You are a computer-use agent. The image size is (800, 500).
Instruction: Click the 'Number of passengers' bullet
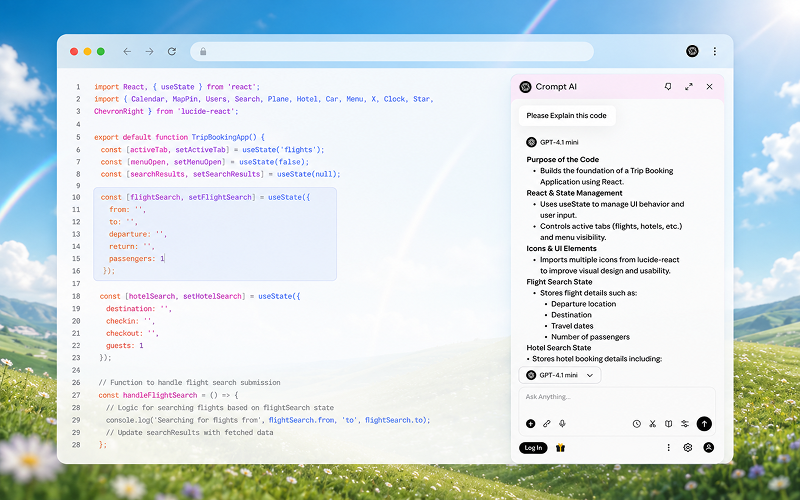(x=590, y=337)
